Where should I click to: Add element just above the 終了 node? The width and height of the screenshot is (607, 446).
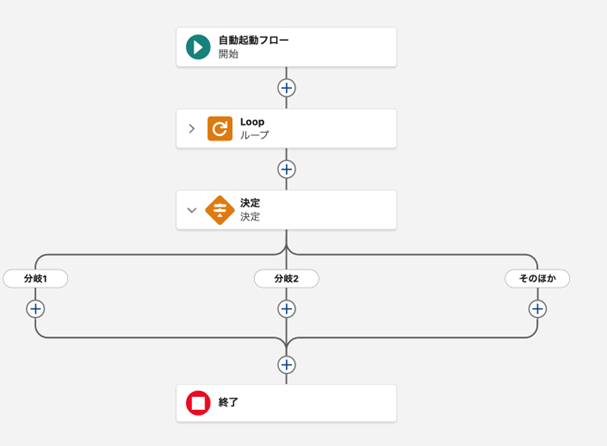[x=287, y=365]
